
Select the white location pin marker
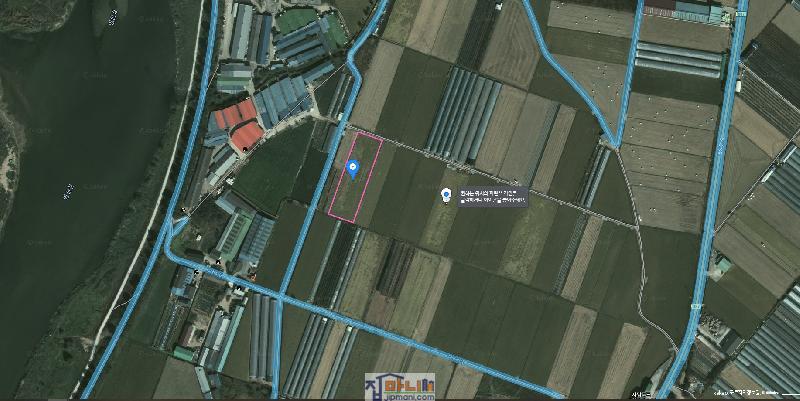[x=446, y=194]
